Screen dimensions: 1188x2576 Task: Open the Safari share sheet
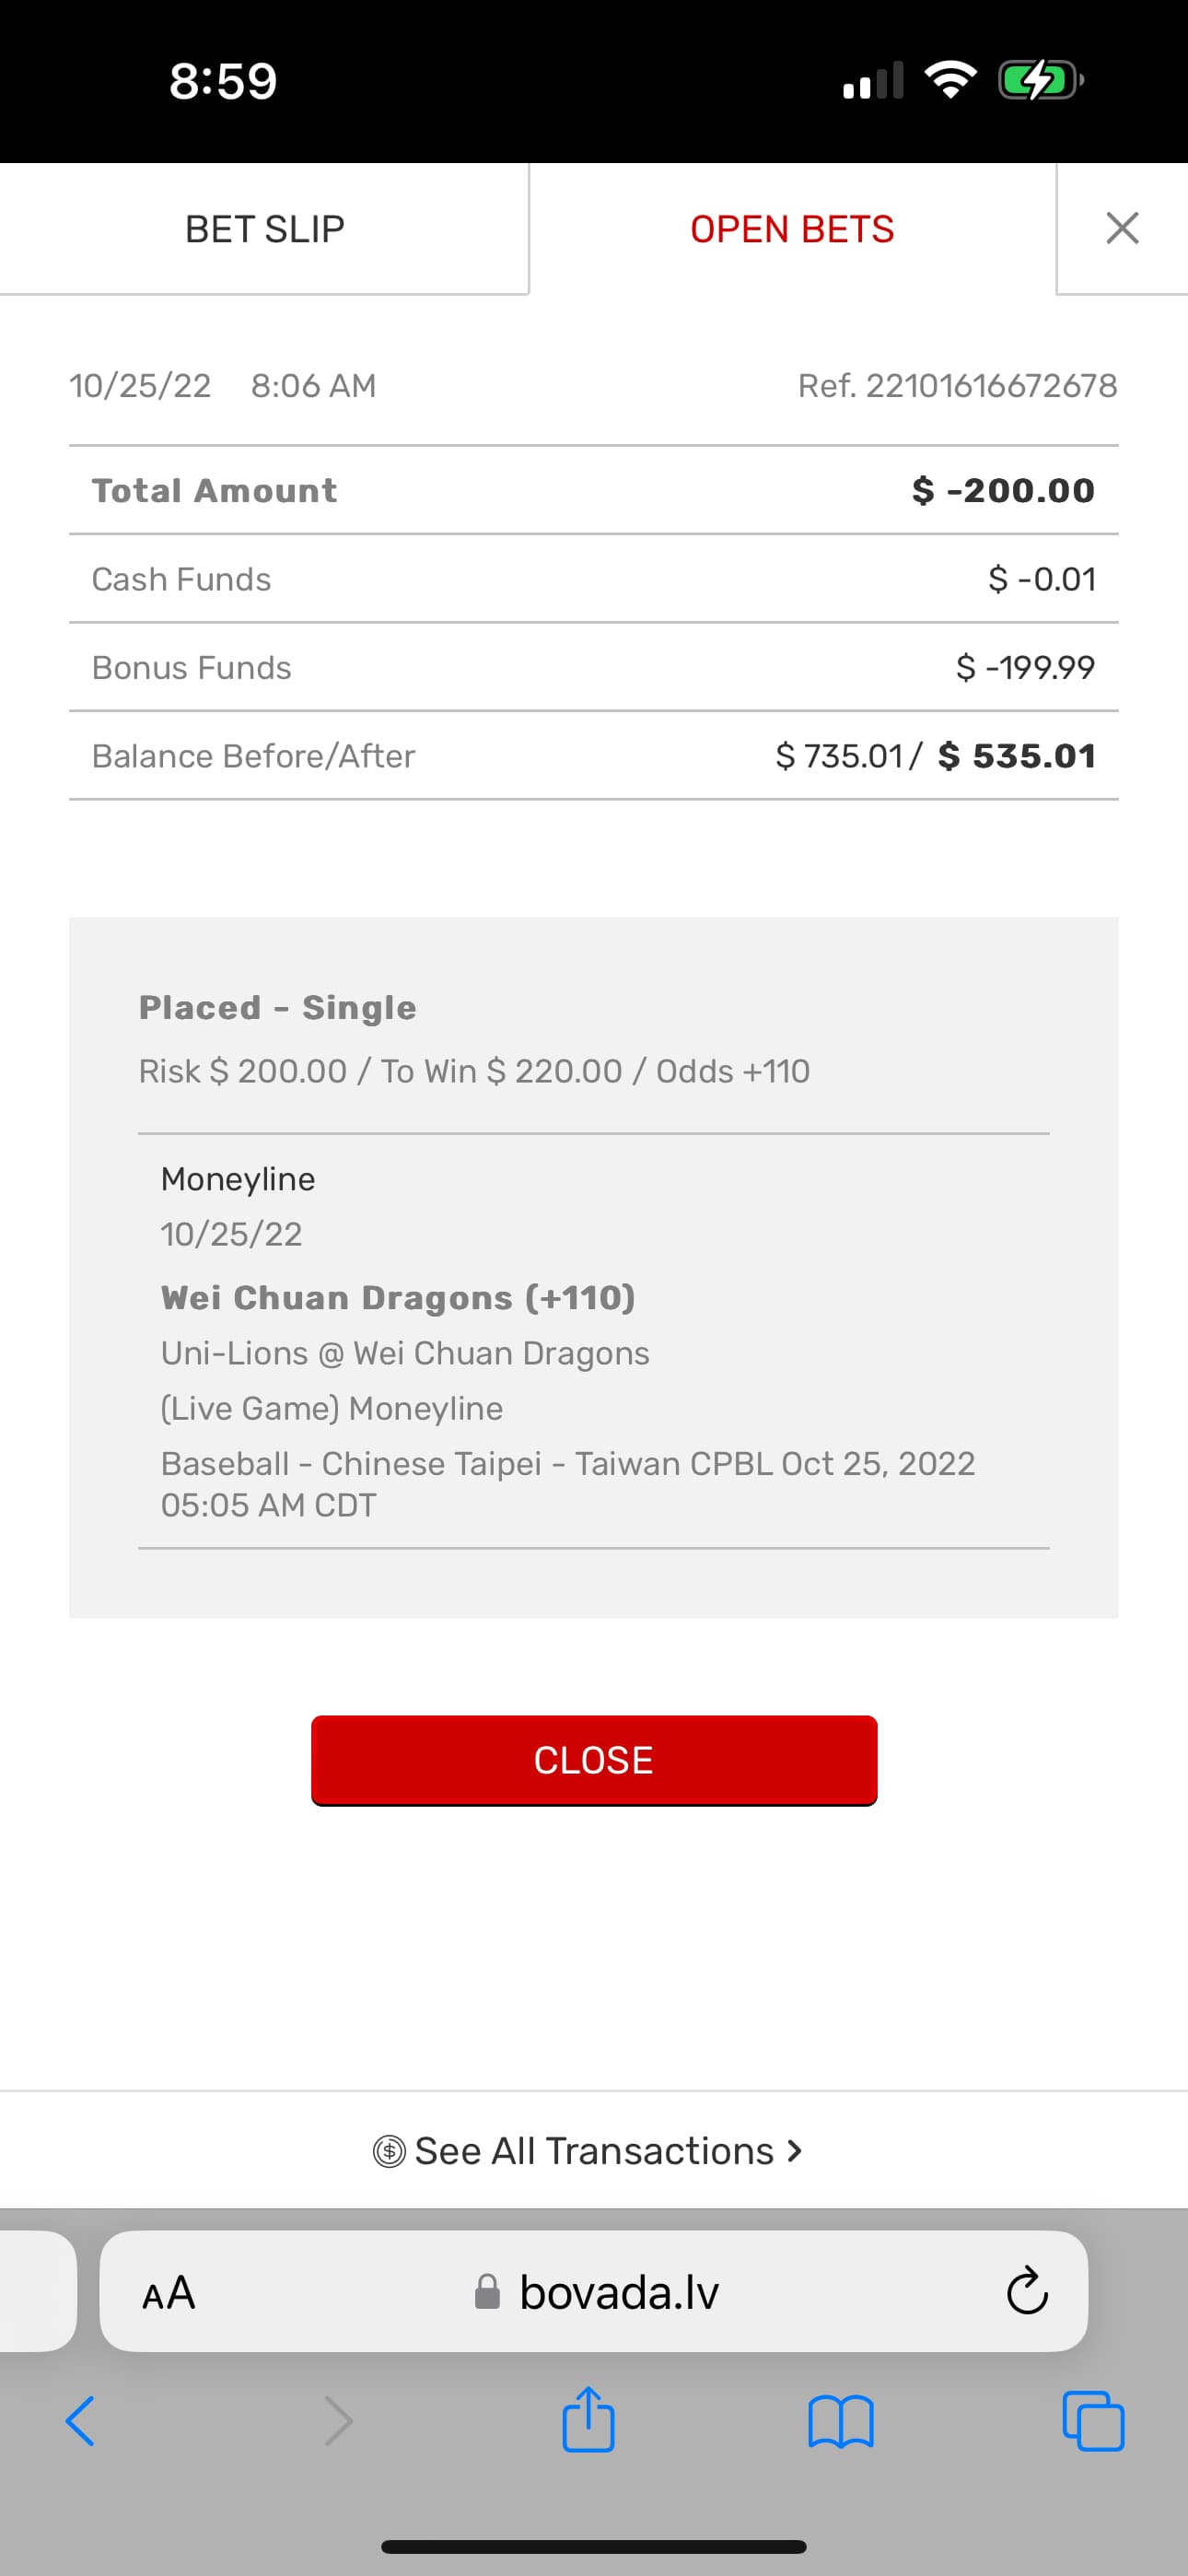click(x=588, y=2419)
